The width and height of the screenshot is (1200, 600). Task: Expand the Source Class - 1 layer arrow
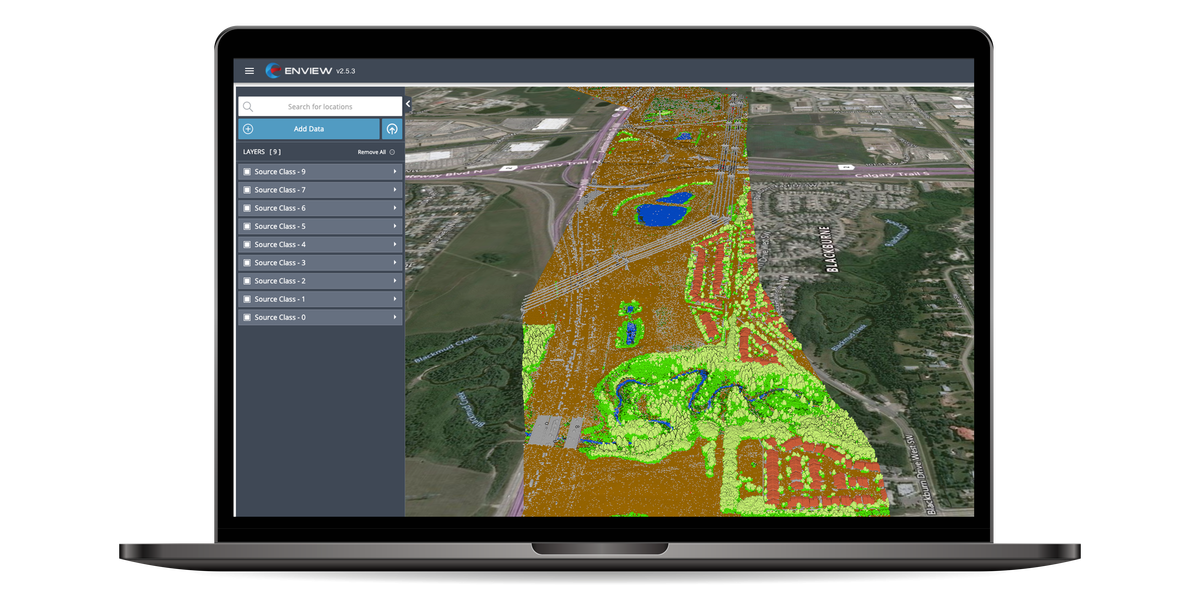click(395, 299)
